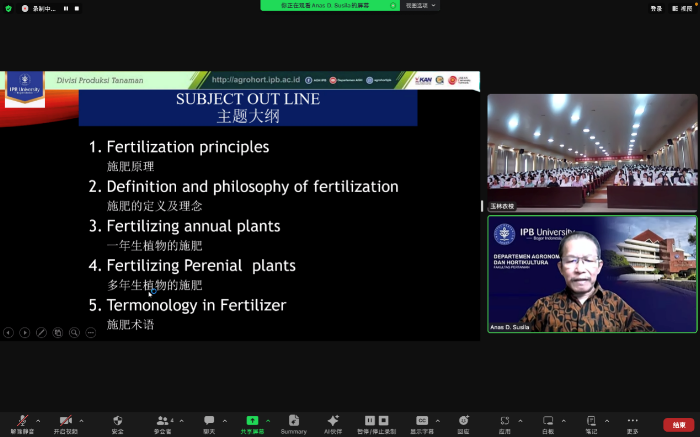Toggle pause/stop recording control
The image size is (700, 437).
coord(376,422)
